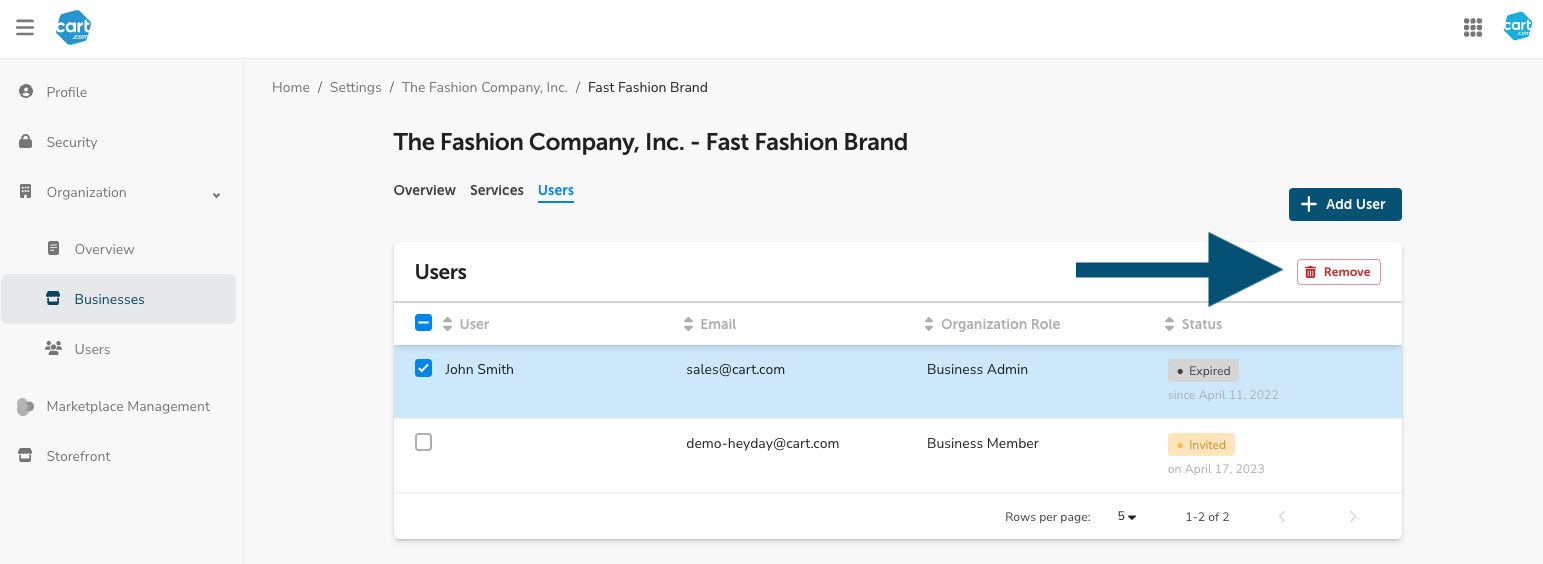Open the Storefront section
Screen dimensions: 1543x564
tap(78, 456)
